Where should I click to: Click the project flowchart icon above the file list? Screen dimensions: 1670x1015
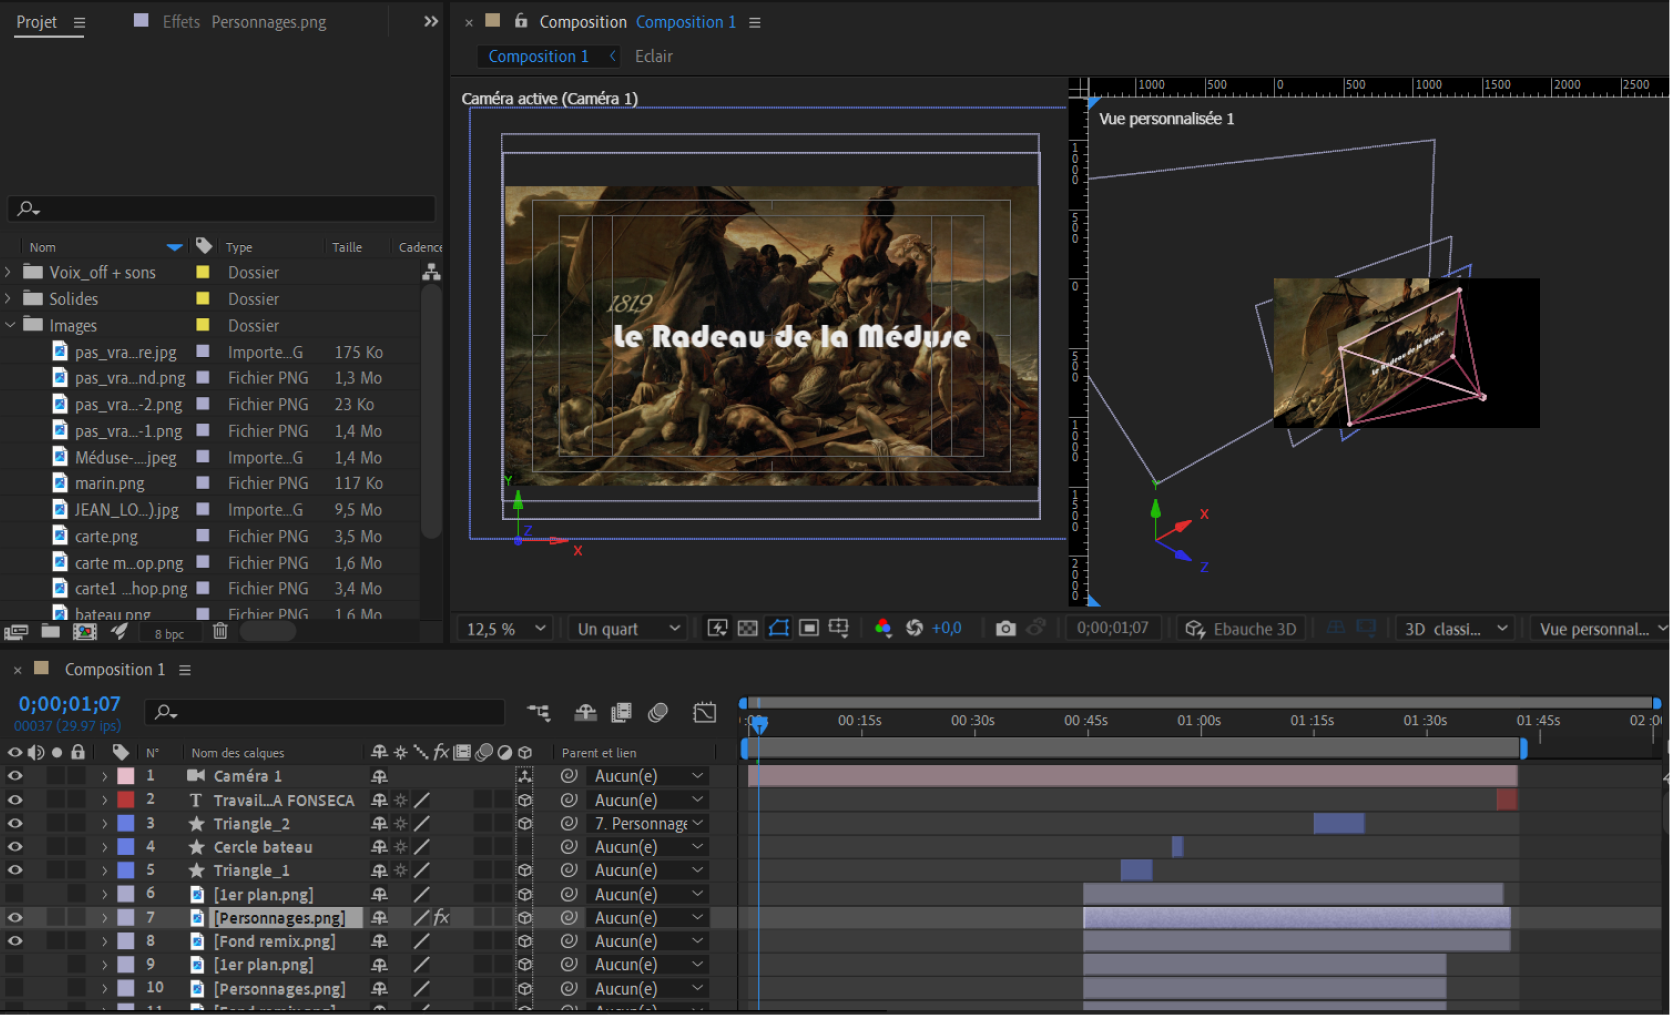(x=431, y=272)
